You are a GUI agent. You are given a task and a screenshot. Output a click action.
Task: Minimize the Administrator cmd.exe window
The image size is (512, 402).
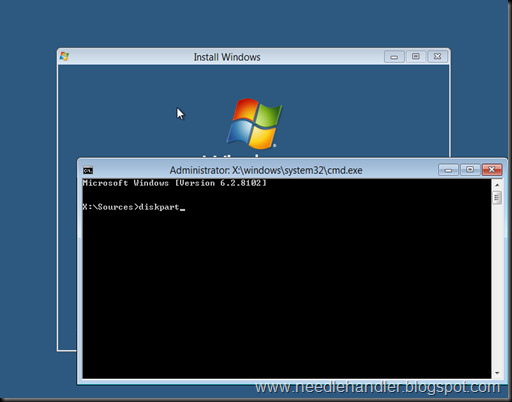coord(448,170)
